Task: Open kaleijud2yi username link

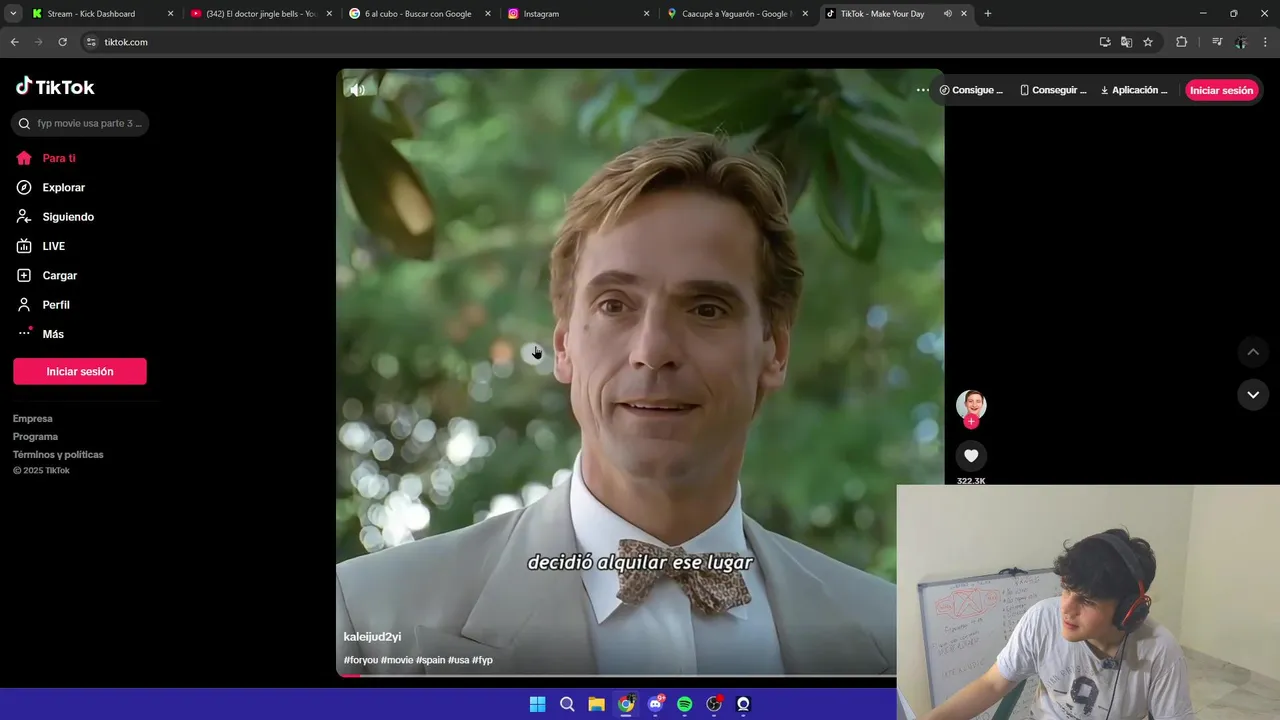Action: click(x=372, y=637)
